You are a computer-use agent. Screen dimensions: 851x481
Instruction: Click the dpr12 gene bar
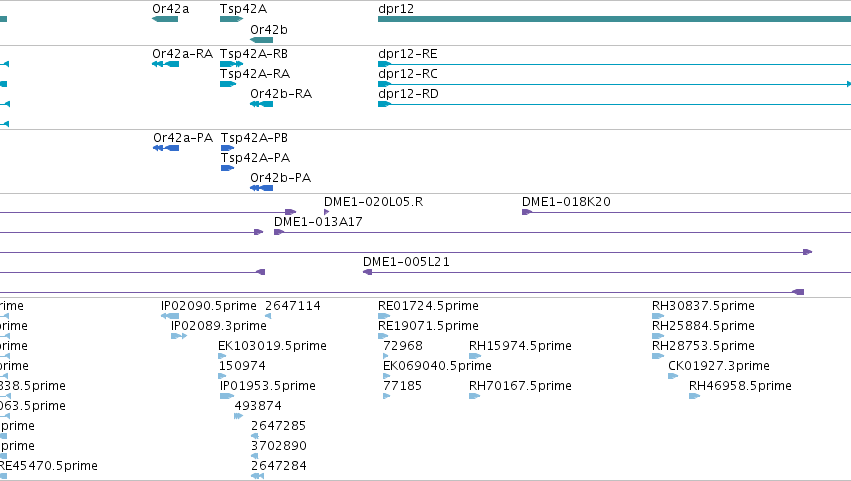pos(614,19)
